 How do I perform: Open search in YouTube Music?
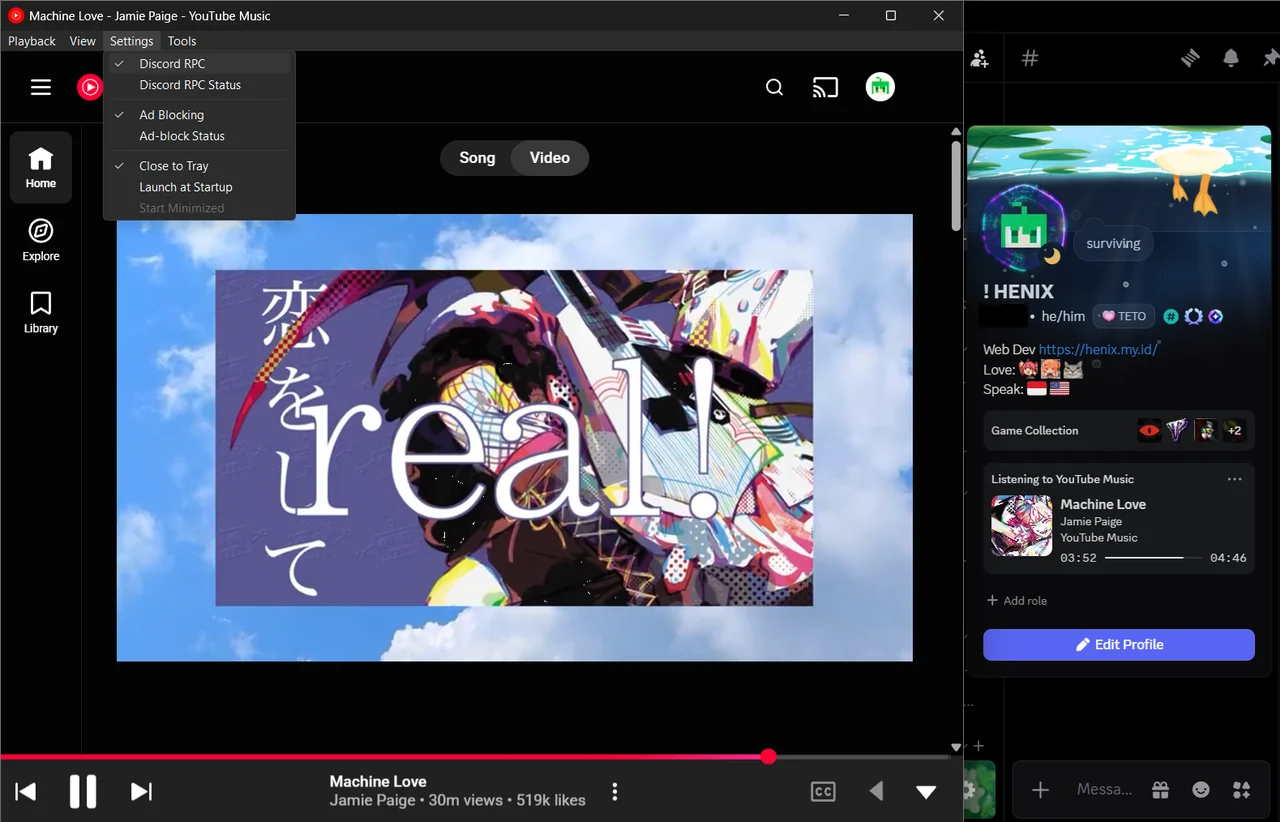774,87
